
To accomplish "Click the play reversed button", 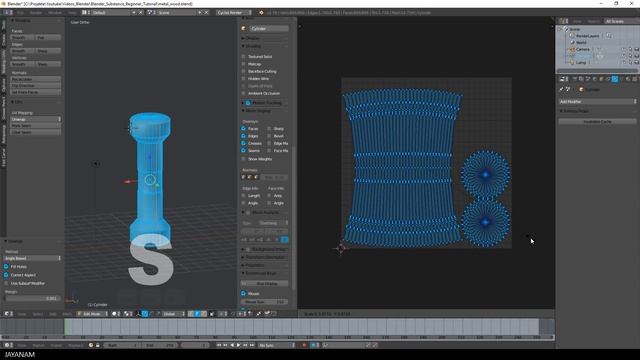I will pos(232,345).
